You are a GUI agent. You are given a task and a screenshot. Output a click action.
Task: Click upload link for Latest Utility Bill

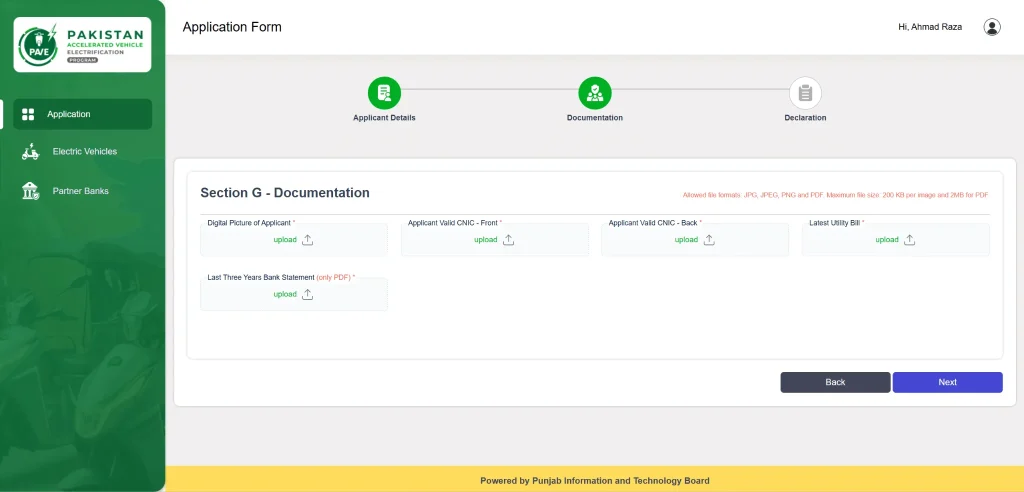click(887, 240)
